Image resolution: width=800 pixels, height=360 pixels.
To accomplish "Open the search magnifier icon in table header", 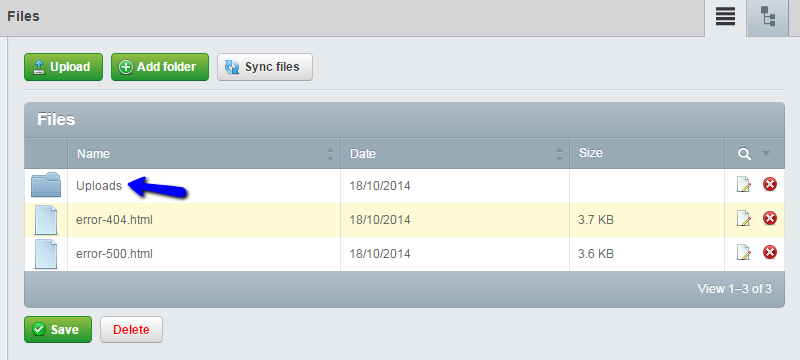I will tap(744, 154).
